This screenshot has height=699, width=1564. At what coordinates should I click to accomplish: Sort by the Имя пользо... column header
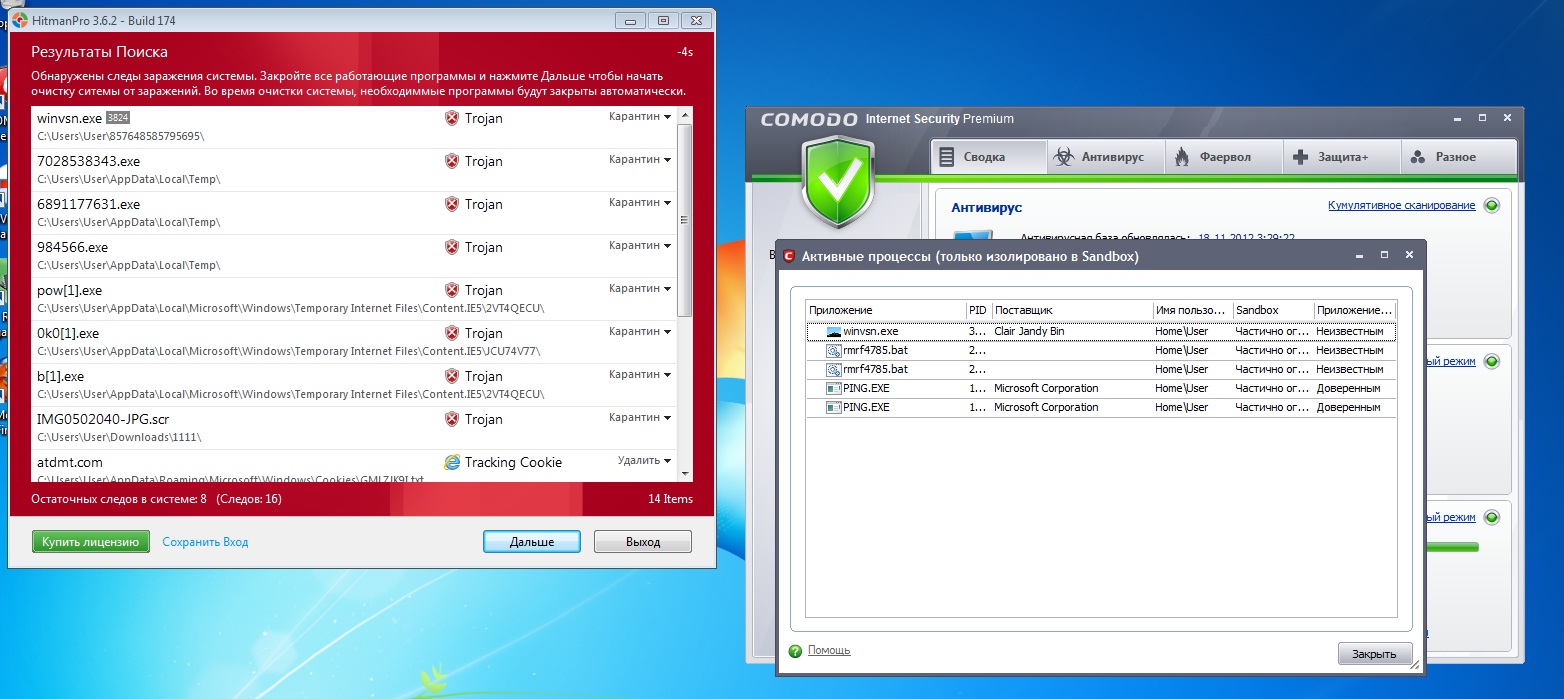(x=1193, y=310)
